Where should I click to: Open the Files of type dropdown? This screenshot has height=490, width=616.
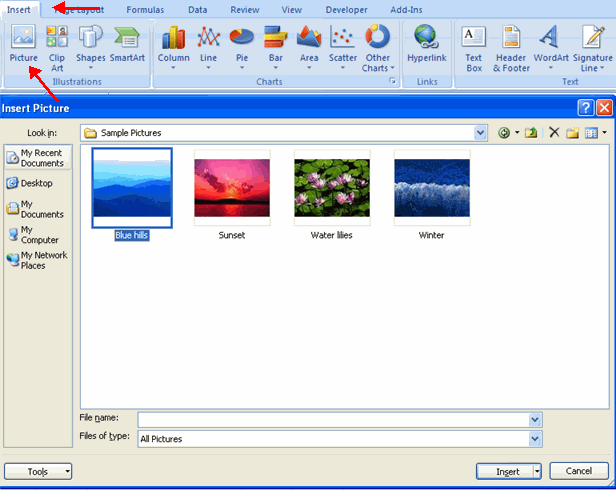tap(535, 438)
